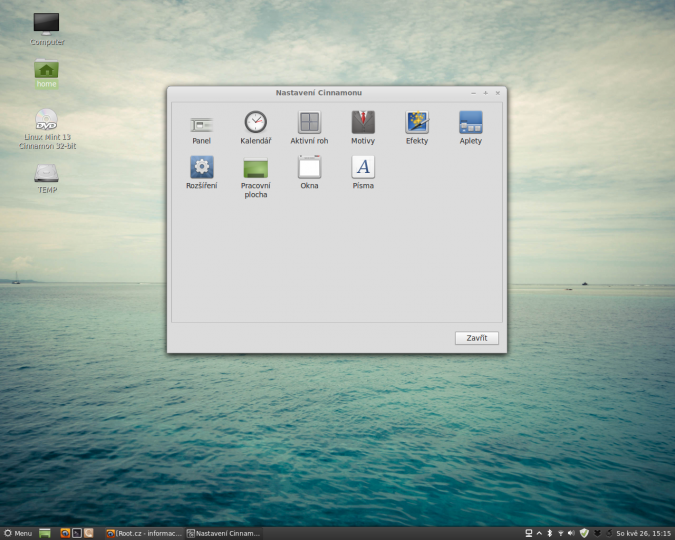Select the Computer desktop icon
This screenshot has width=675, height=540.
(47, 29)
